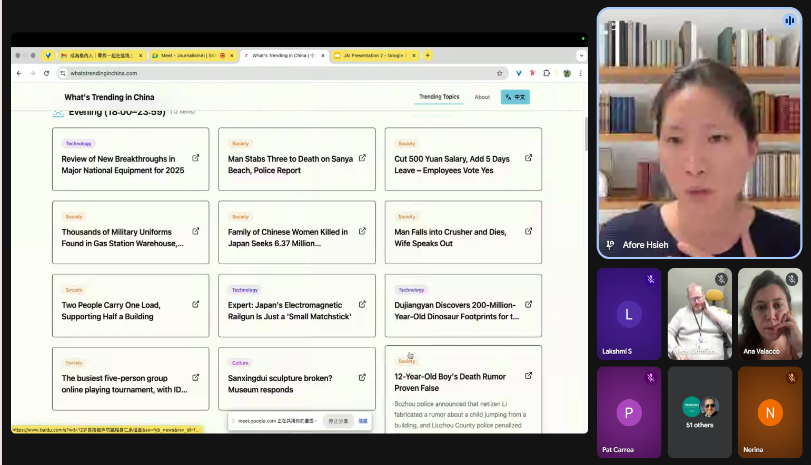Click the browser back arrow
Screen dimensions: 811x465
(x=19, y=73)
